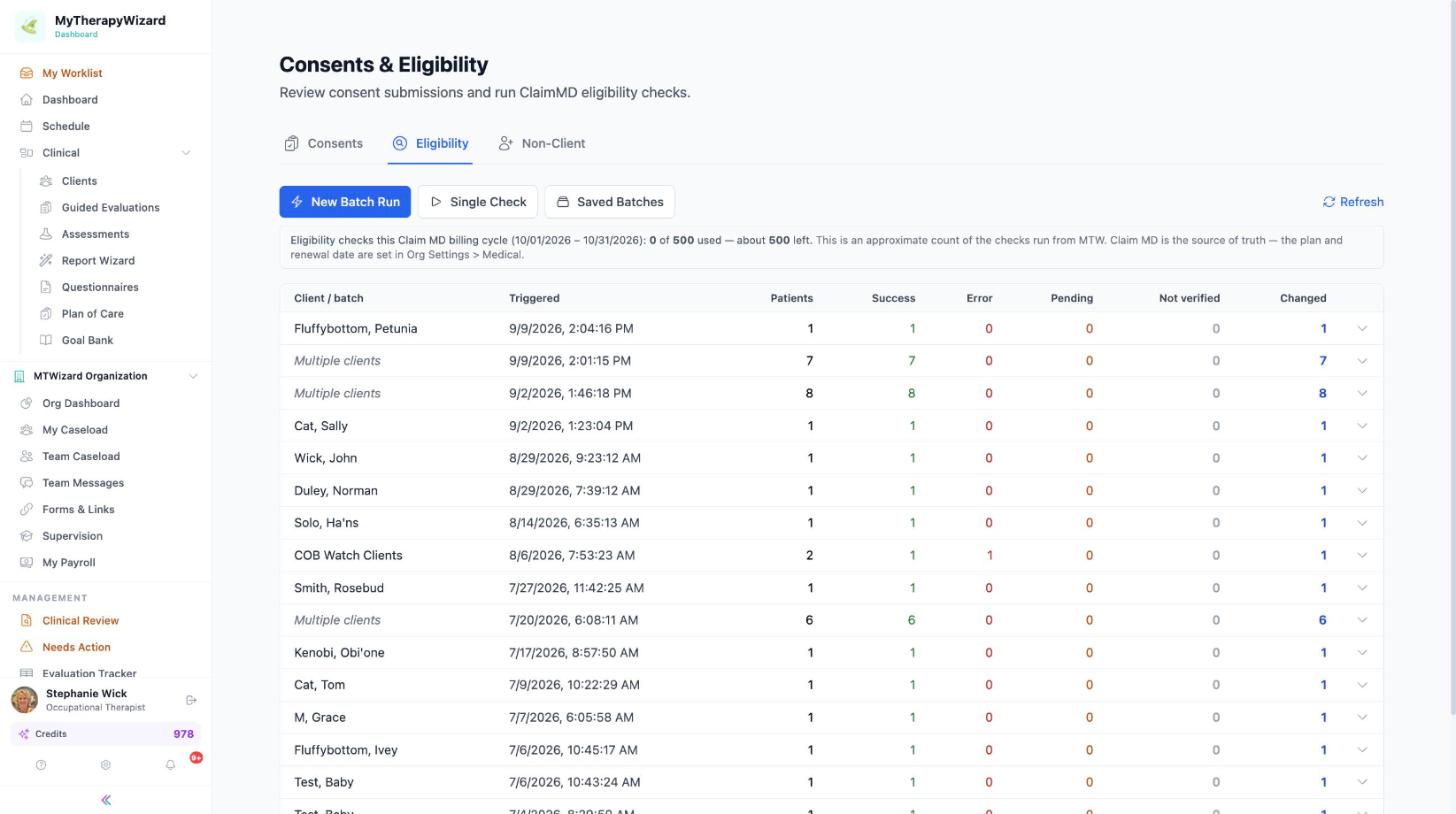Click the MyTherapyWizard logo icon
The height and width of the screenshot is (814, 1456).
click(29, 26)
